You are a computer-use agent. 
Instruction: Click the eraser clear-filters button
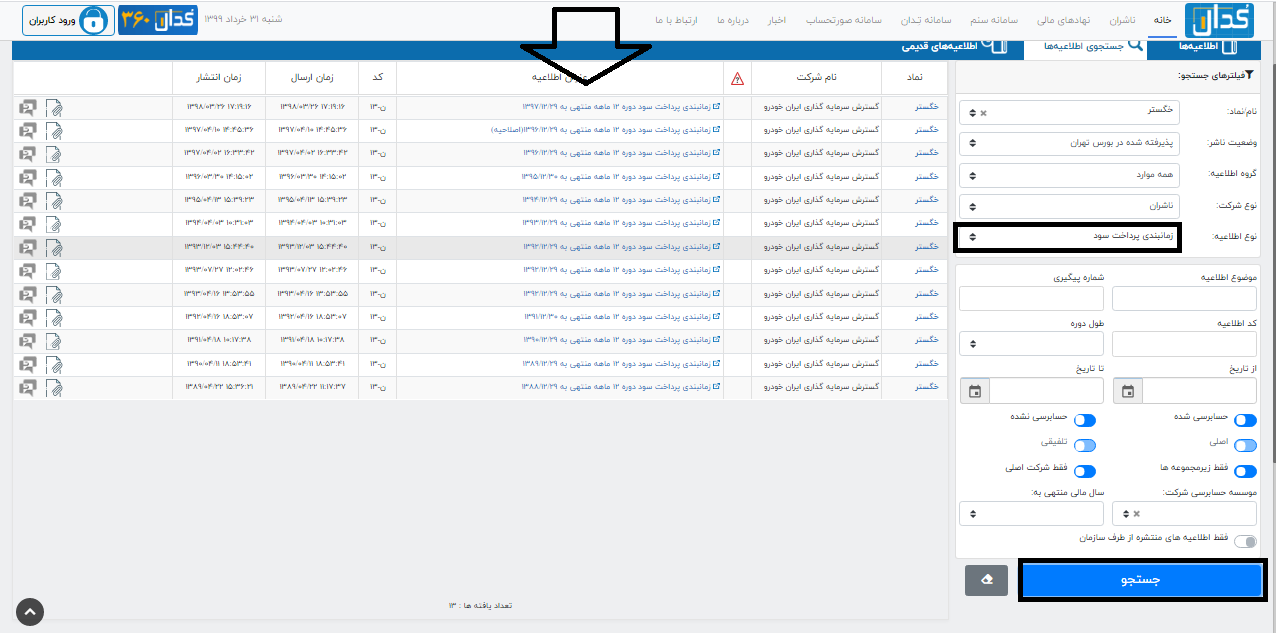coord(986,581)
